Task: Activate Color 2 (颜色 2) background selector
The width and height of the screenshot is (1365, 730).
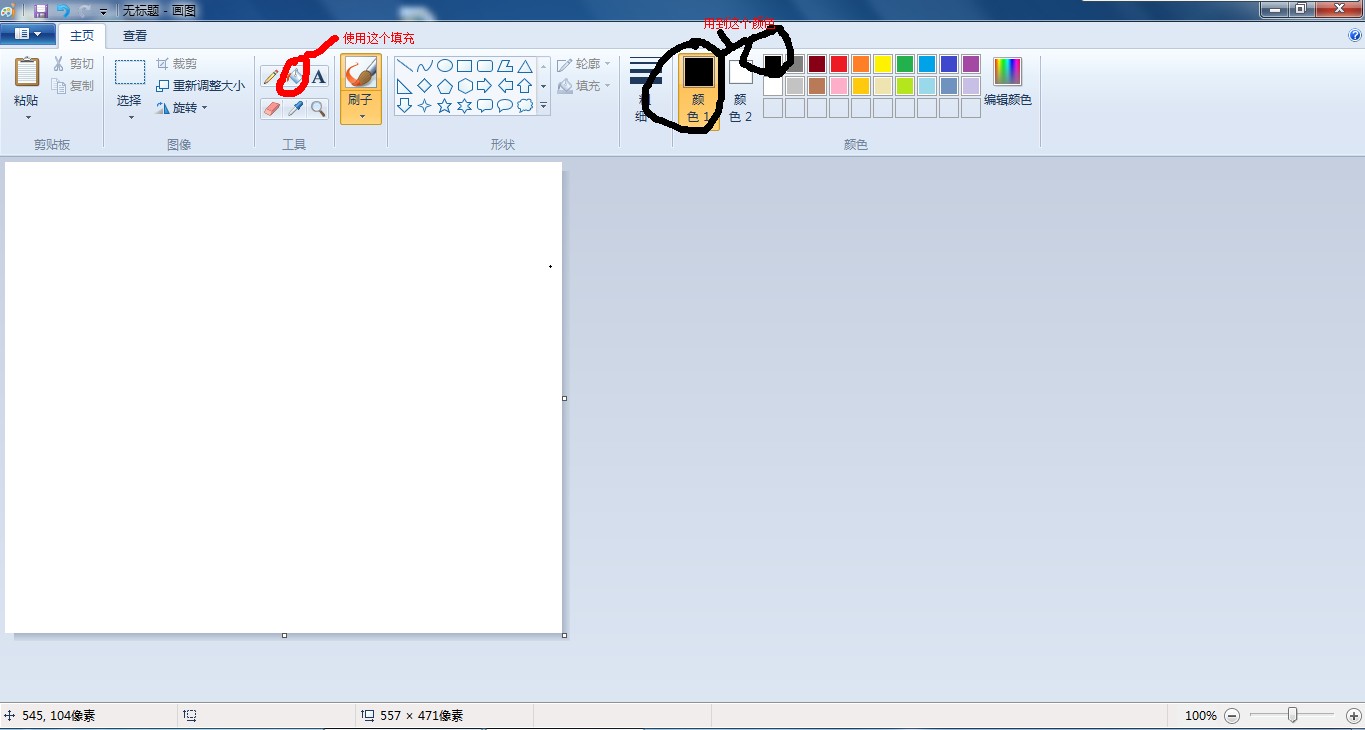Action: point(740,92)
